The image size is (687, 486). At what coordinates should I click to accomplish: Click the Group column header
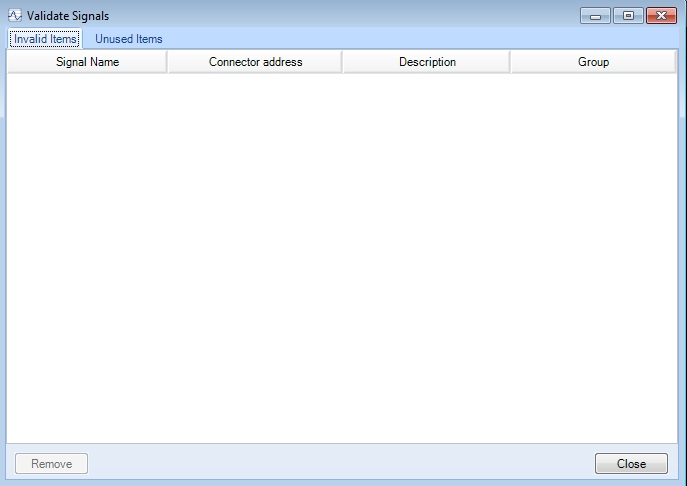[593, 62]
